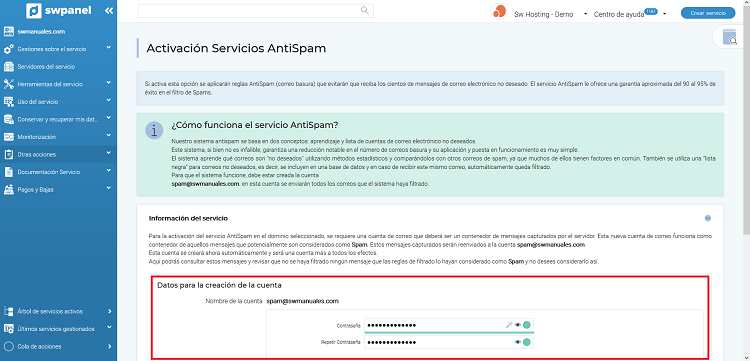Click the spam@swmanuales.com account name value
Screen dimensions: 750x361
pyautogui.click(x=303, y=301)
